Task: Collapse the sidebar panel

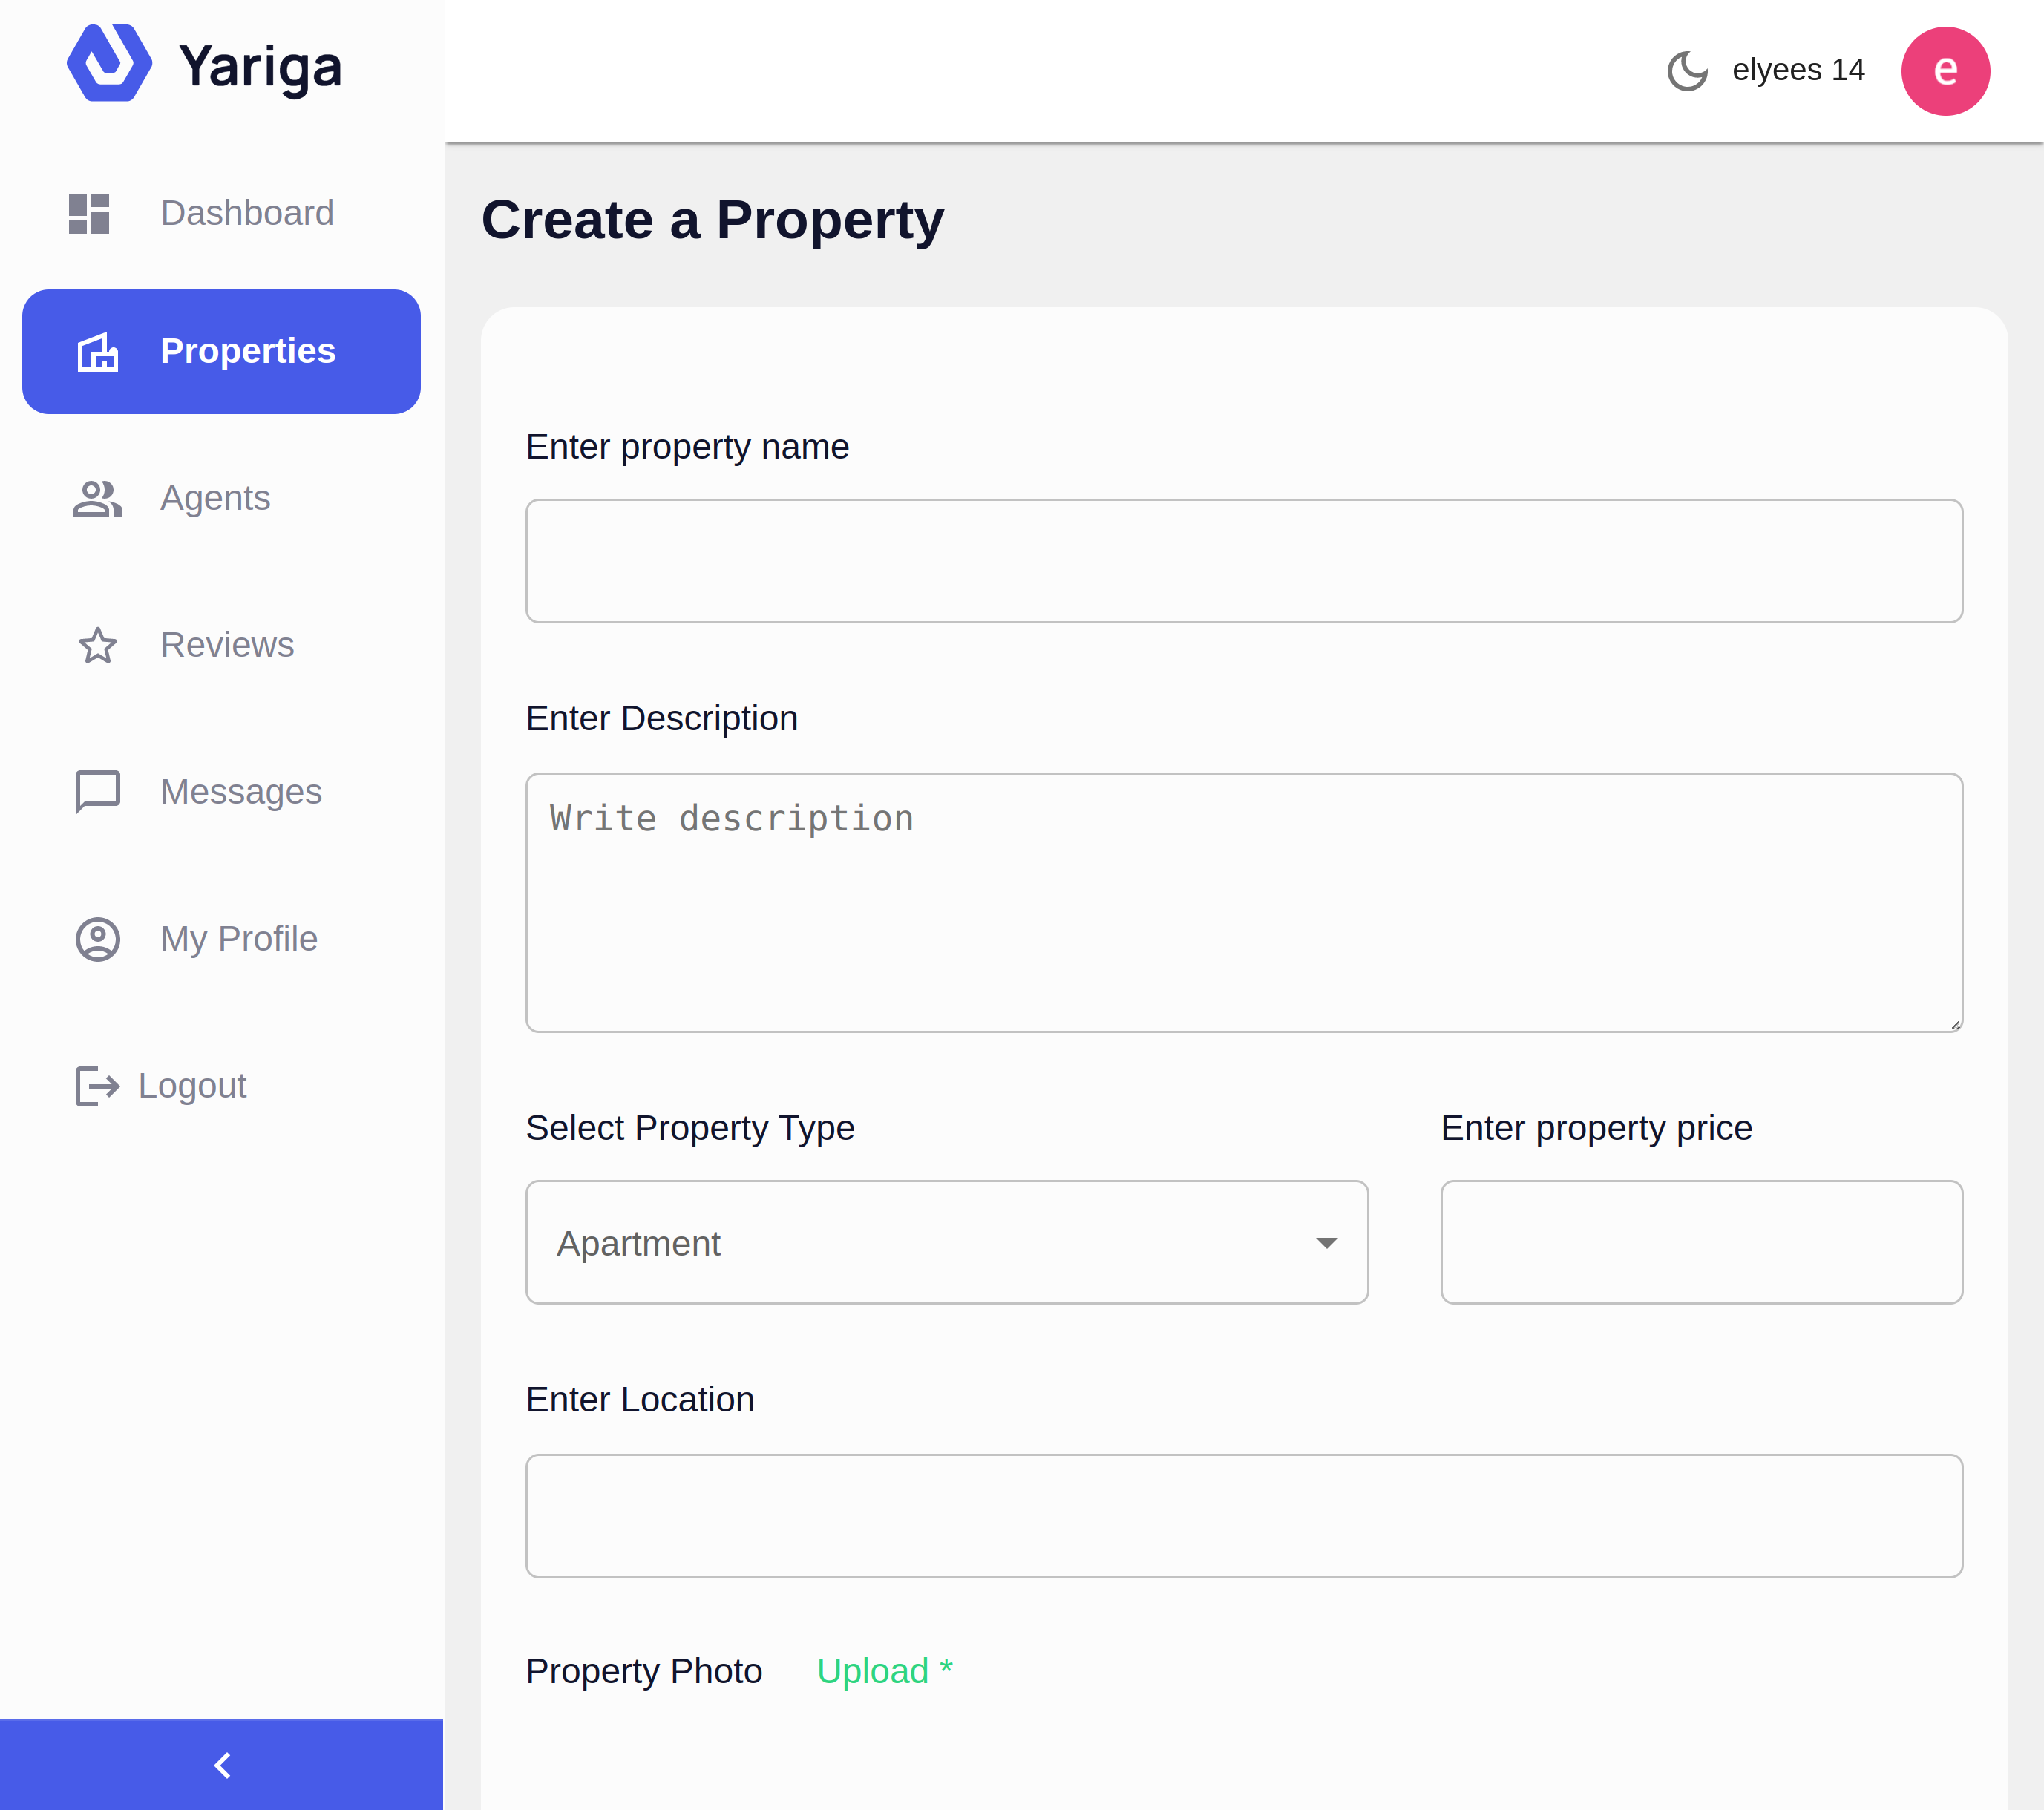Action: pos(222,1763)
